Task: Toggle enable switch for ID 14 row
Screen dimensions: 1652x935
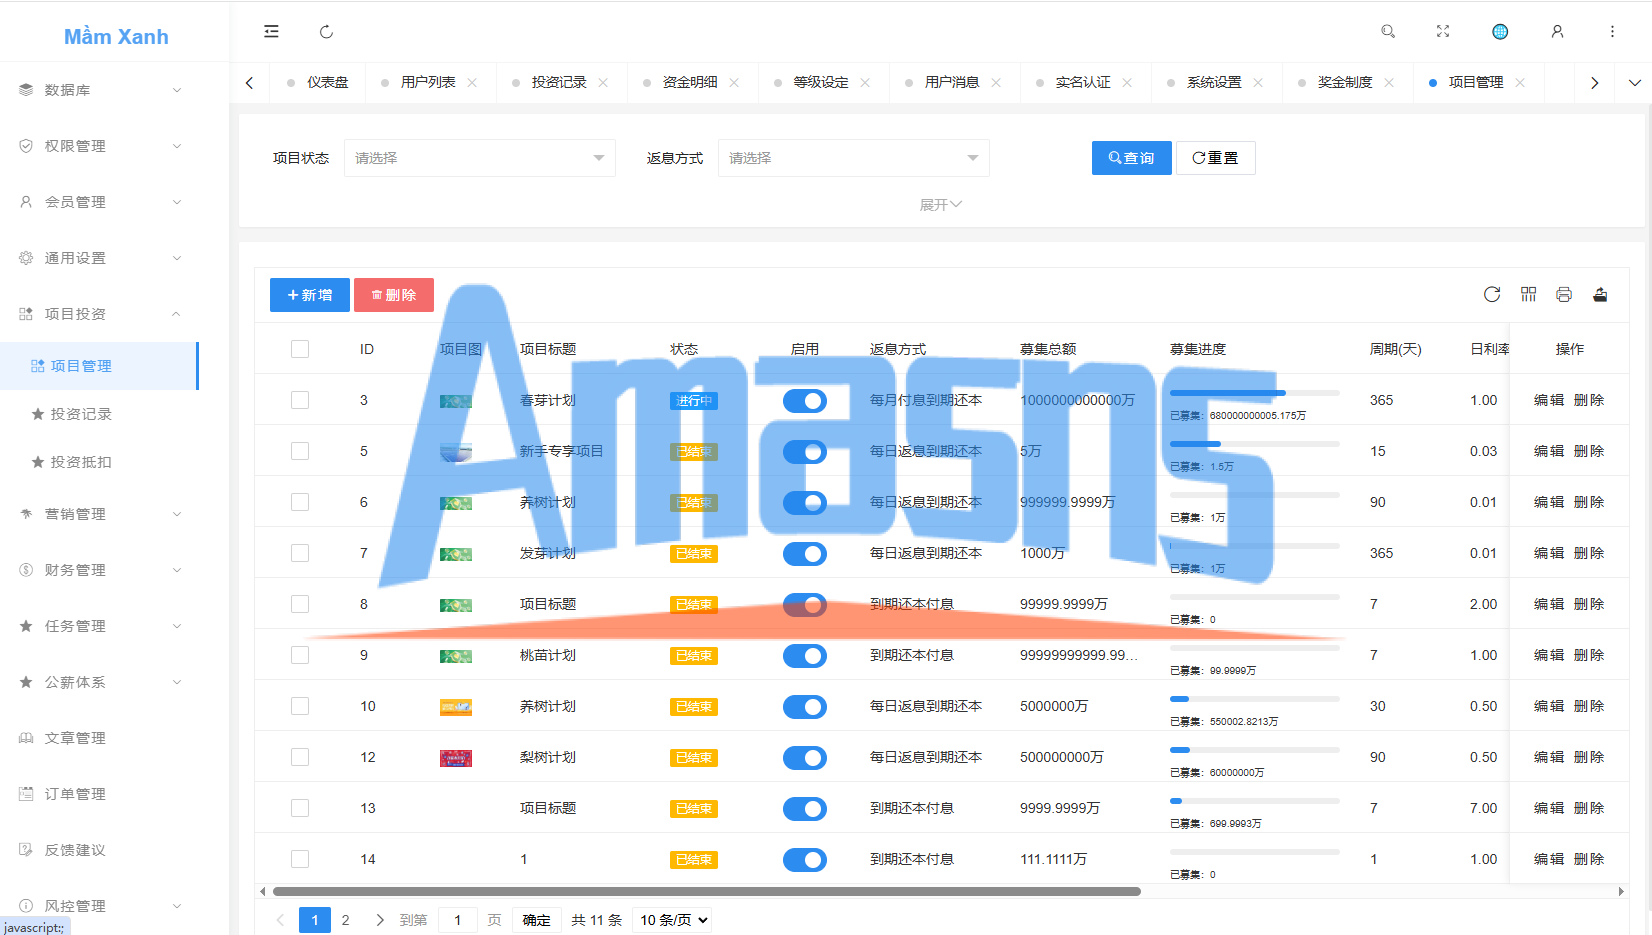Action: (805, 860)
